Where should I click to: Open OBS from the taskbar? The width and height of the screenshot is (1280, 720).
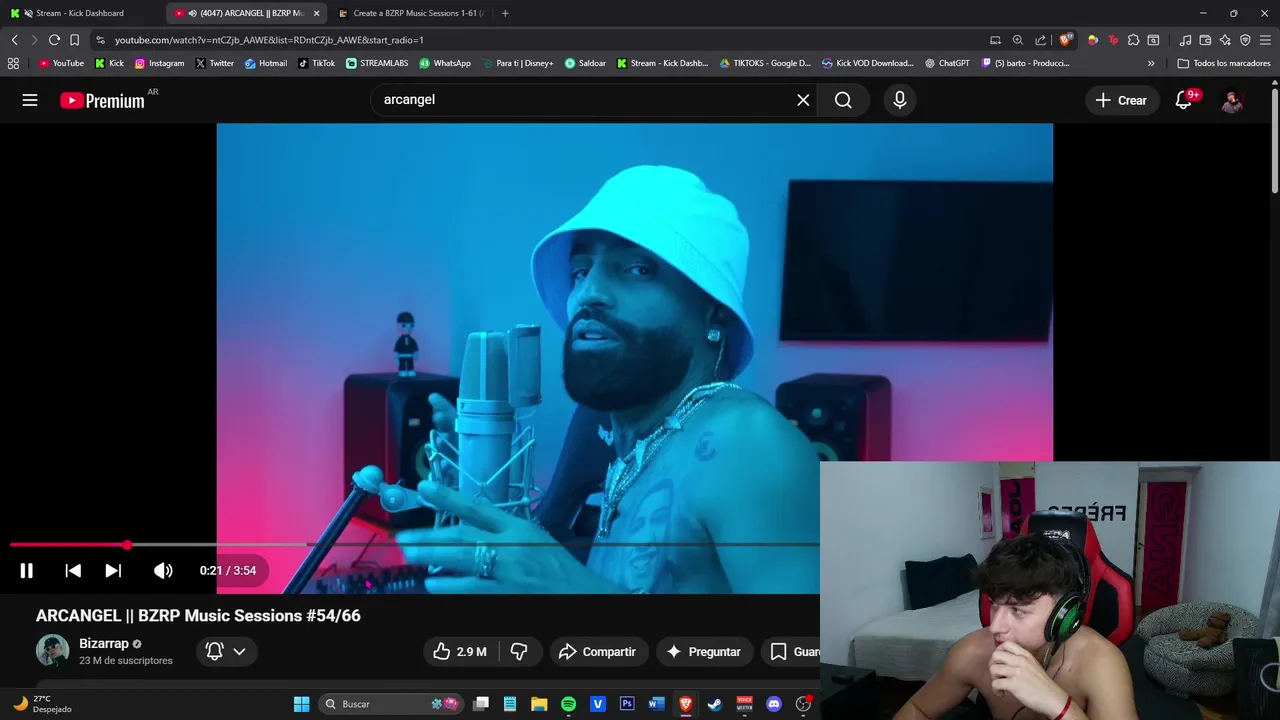tap(803, 704)
